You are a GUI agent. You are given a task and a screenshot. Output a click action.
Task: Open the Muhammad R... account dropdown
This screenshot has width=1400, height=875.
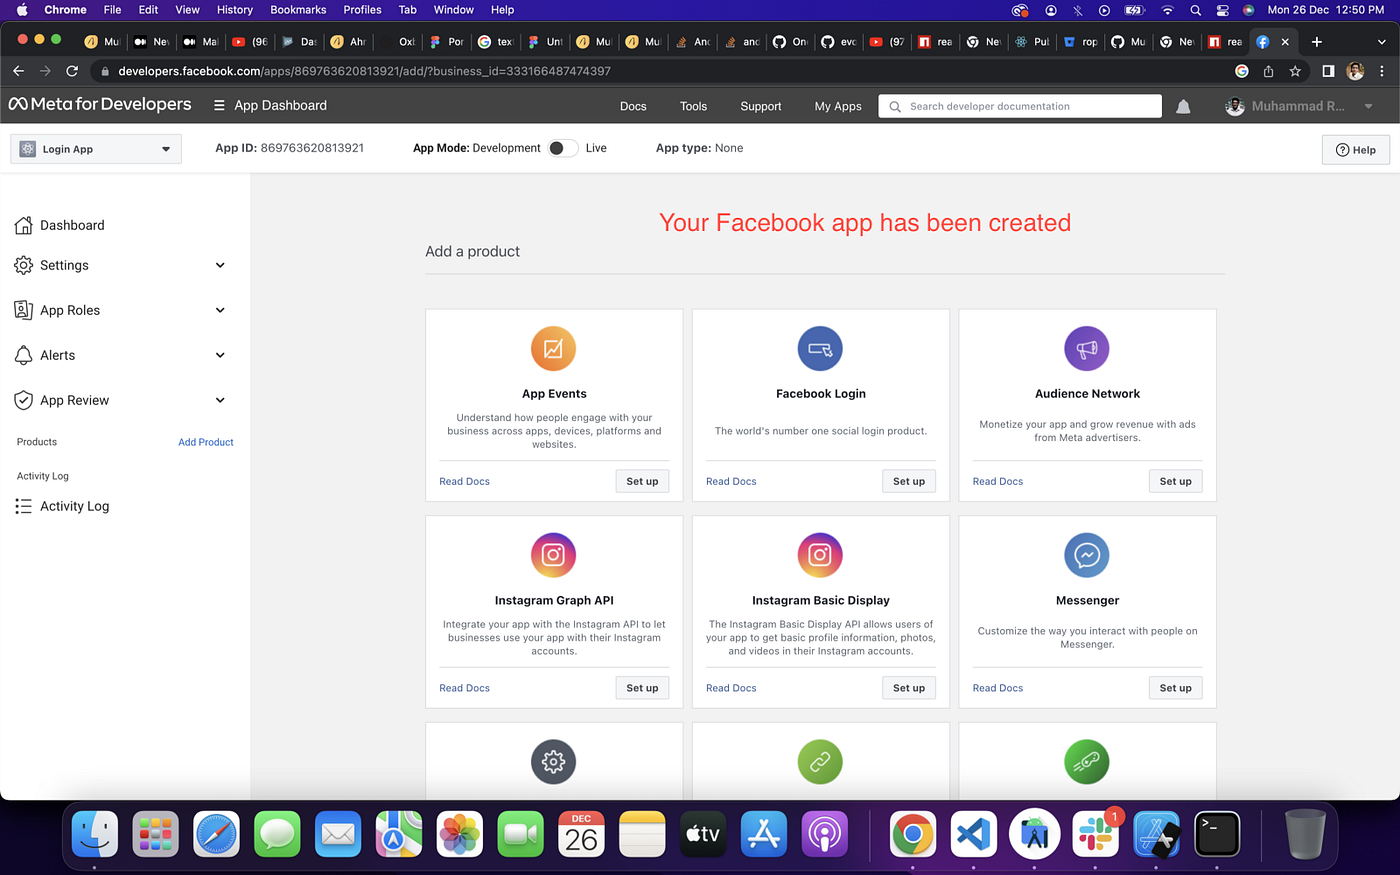coord(1300,106)
